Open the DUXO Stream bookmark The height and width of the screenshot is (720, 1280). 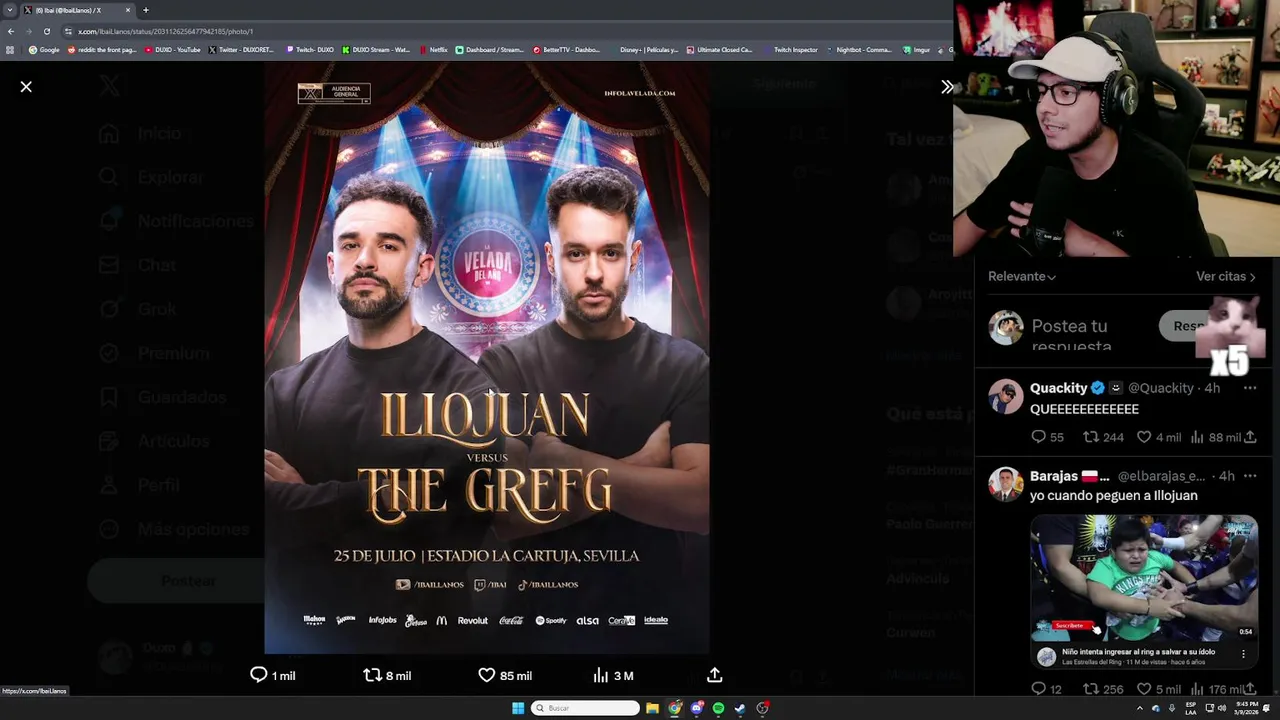pyautogui.click(x=376, y=50)
